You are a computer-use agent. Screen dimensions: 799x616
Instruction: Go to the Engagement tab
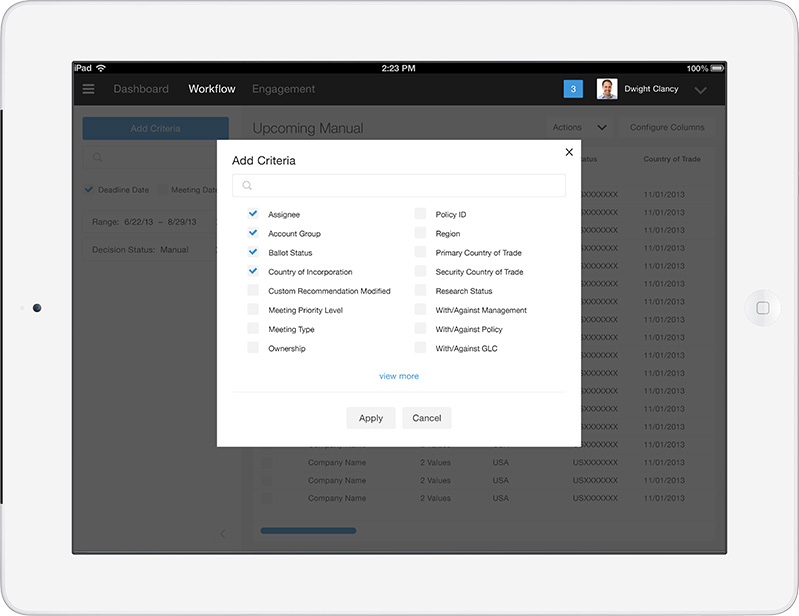click(283, 89)
